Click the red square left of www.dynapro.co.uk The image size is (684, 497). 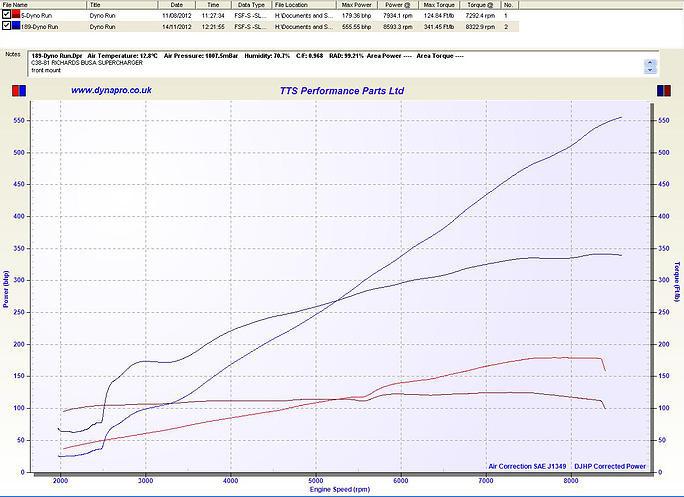click(14, 91)
